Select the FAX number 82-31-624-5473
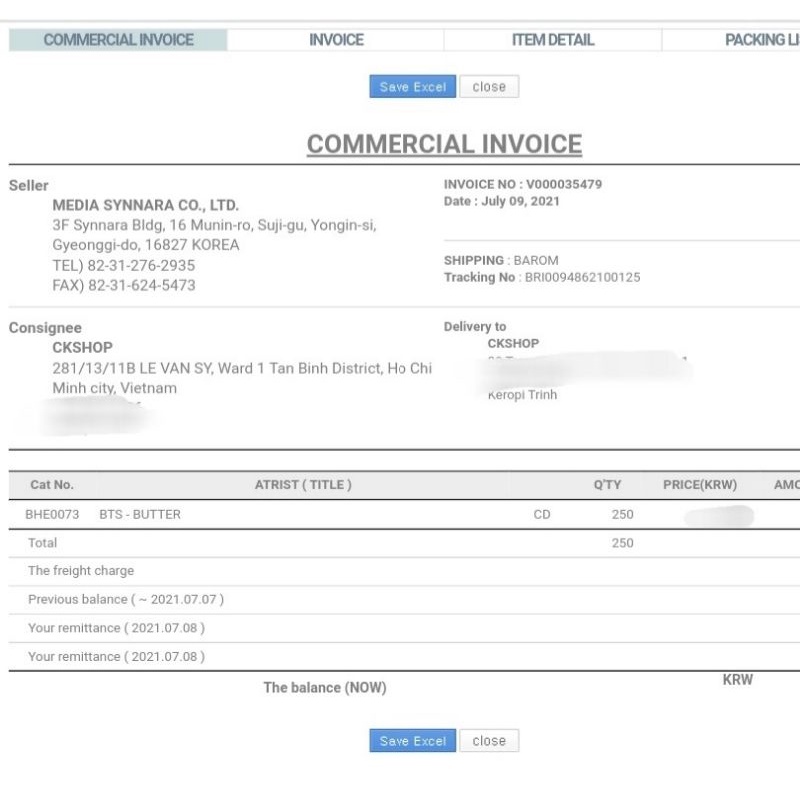This screenshot has width=800, height=800. (141, 285)
